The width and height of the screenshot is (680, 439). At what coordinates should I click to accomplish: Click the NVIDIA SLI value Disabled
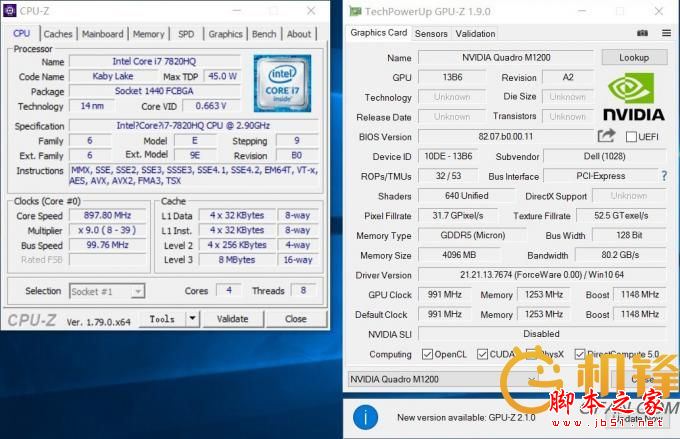[542, 334]
